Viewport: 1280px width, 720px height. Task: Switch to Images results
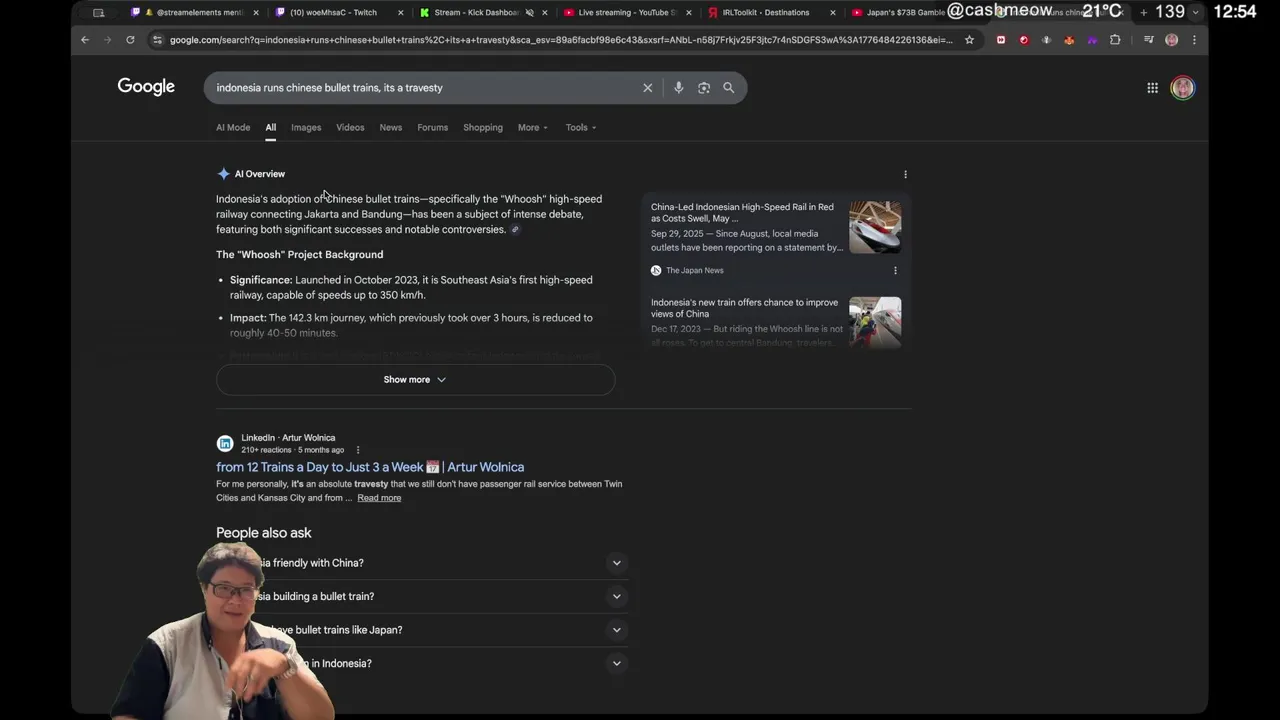(306, 128)
